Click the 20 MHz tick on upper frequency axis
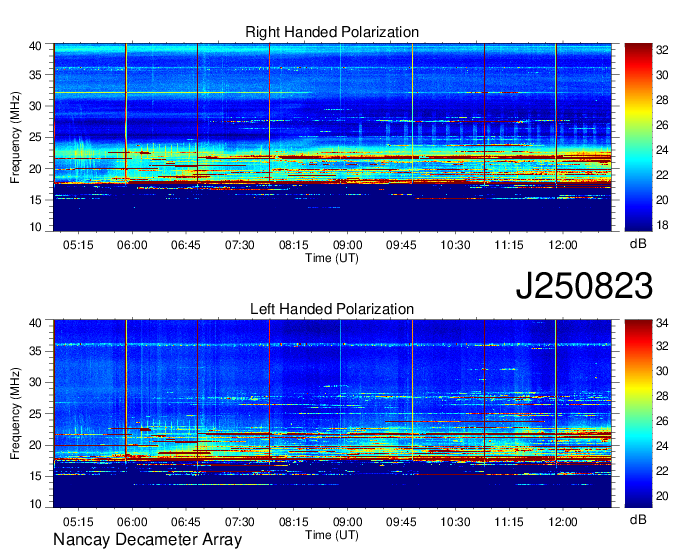Image resolution: width=680 pixels, height=552 pixels. pyautogui.click(x=35, y=169)
